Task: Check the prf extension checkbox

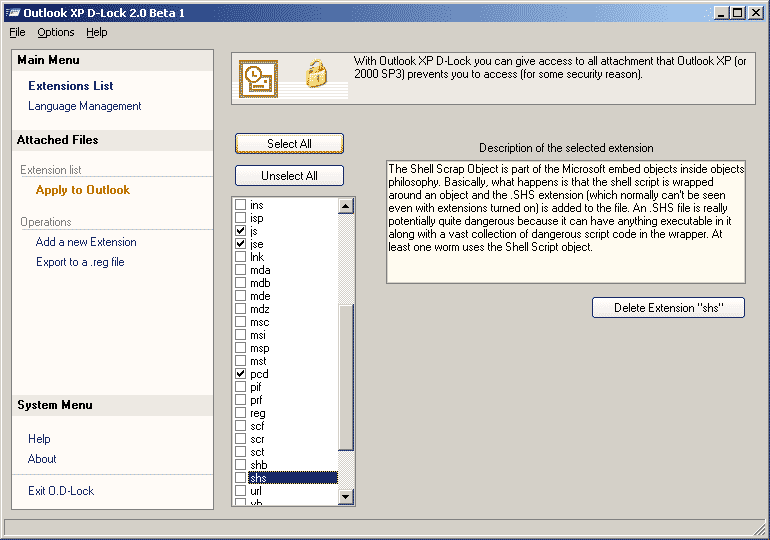Action: (x=240, y=400)
